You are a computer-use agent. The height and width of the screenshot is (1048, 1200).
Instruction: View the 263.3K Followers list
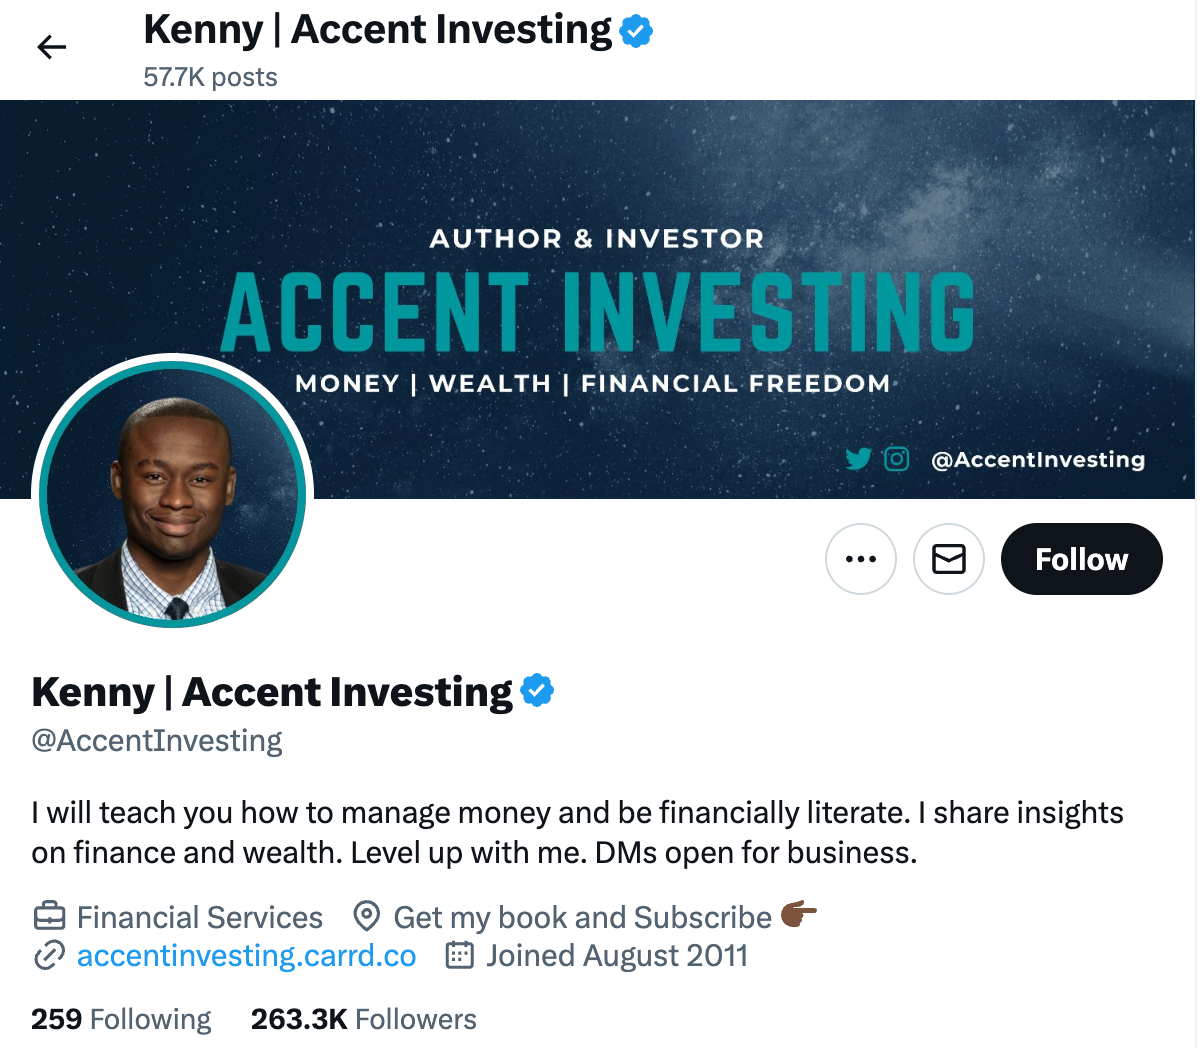pyautogui.click(x=362, y=1019)
